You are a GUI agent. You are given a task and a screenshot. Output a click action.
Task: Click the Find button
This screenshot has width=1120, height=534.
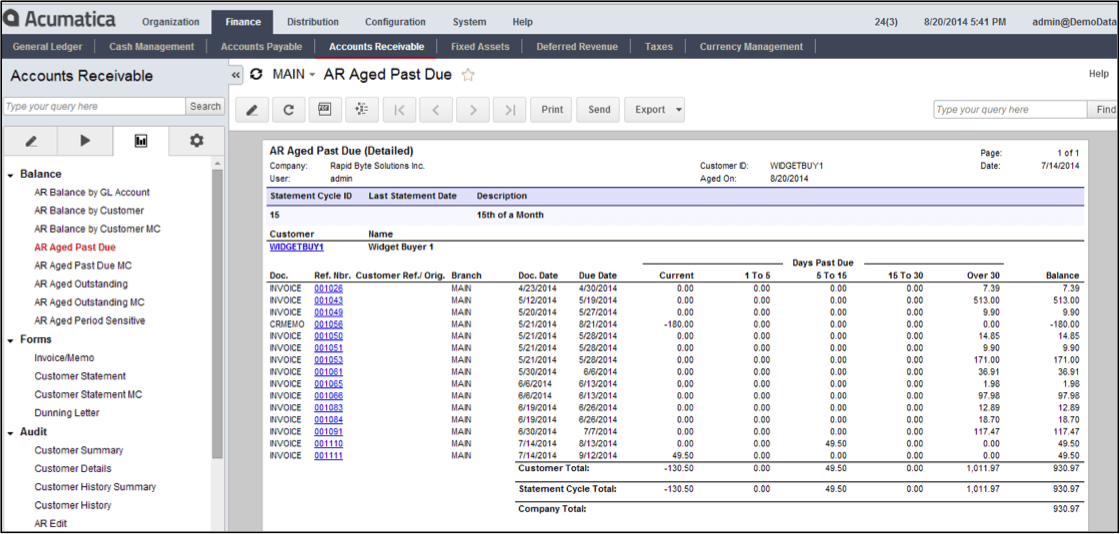[x=1105, y=109]
